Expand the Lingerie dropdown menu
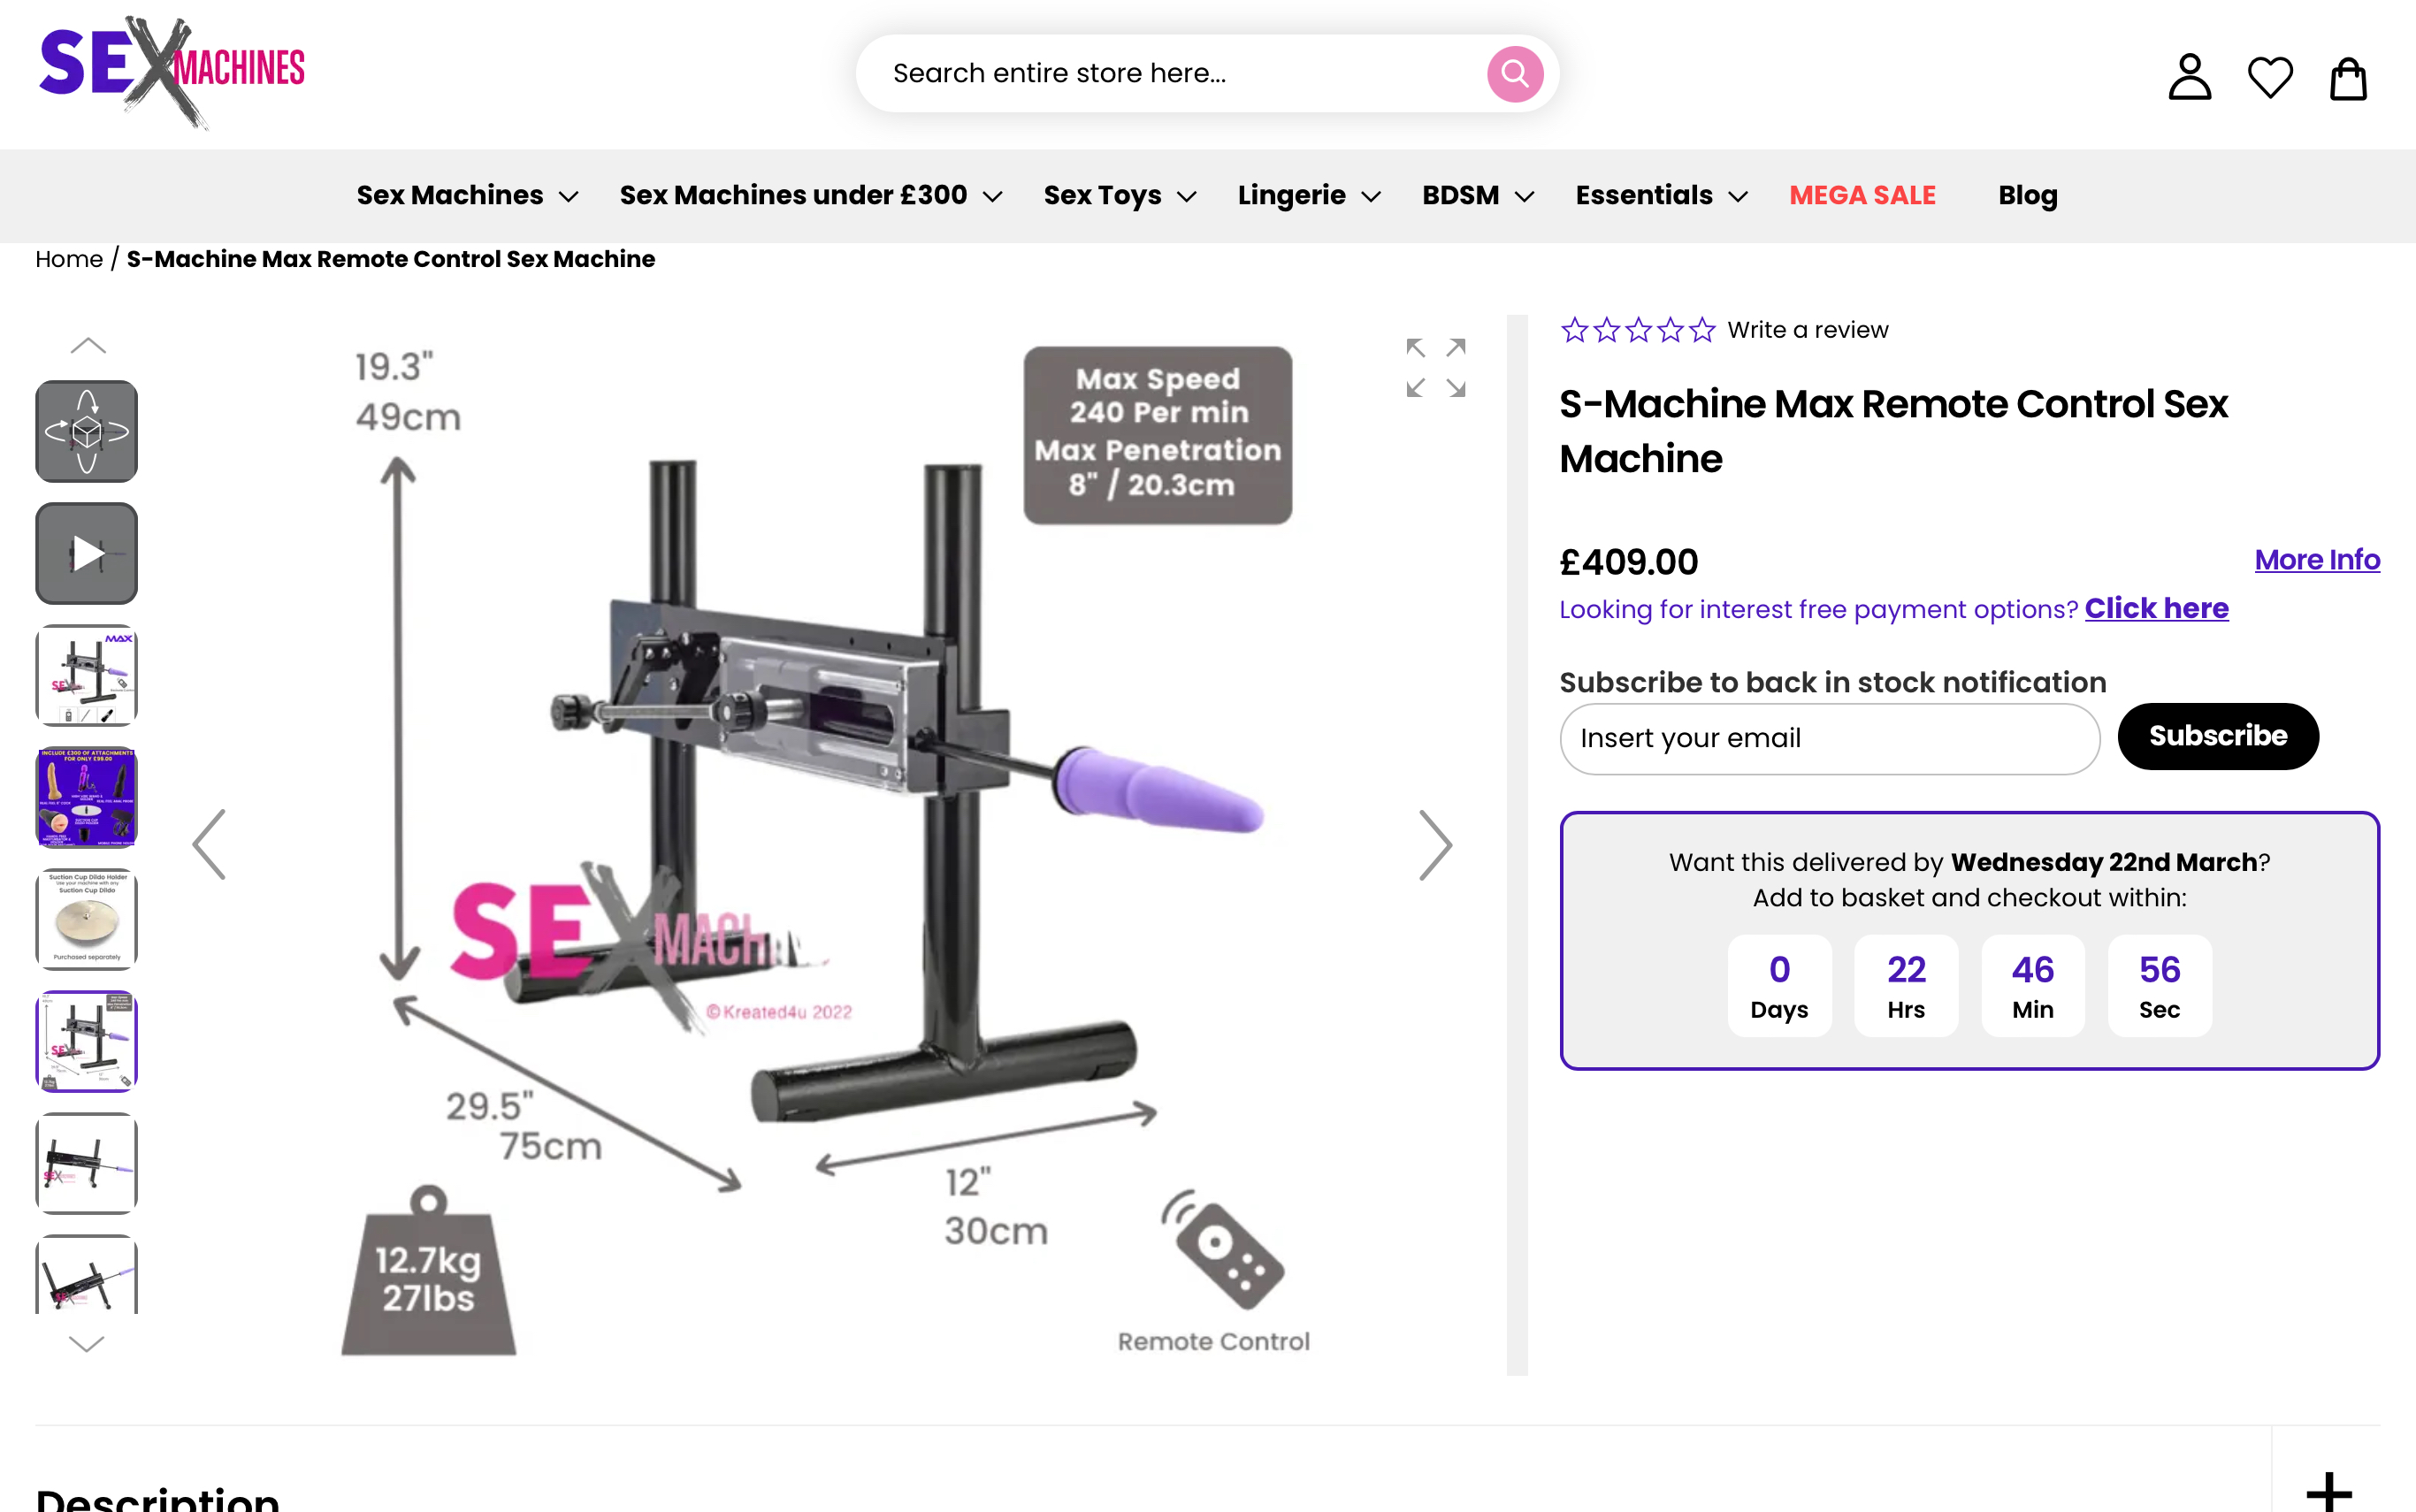 point(1308,195)
